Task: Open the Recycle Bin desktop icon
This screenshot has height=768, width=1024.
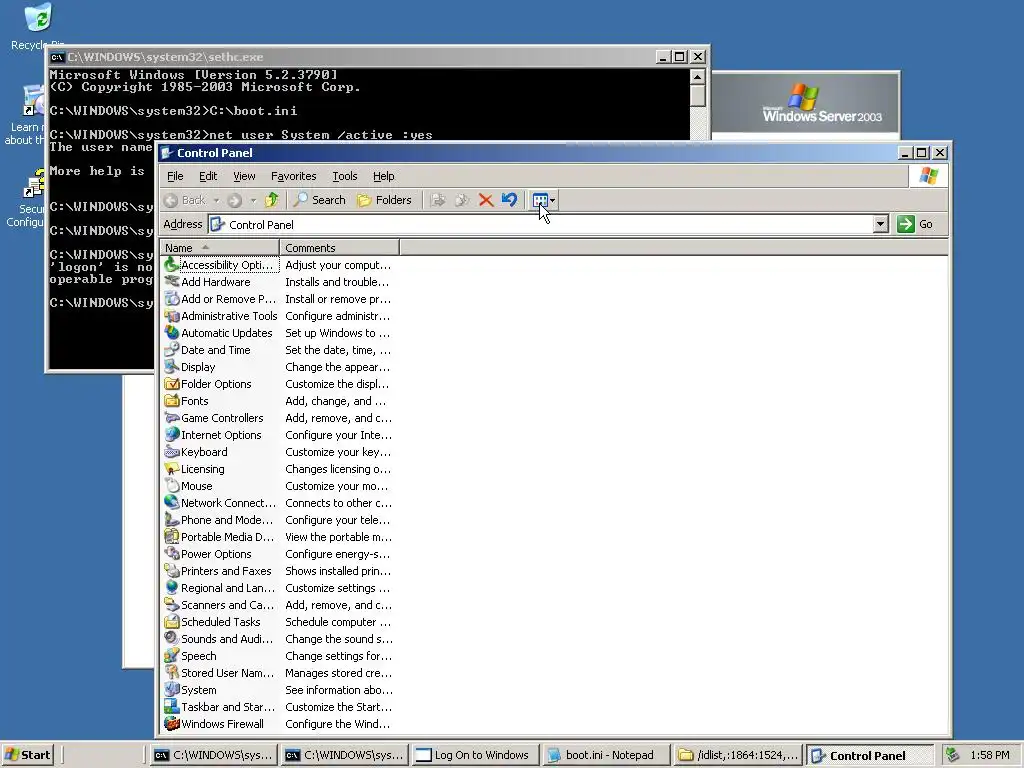Action: click(x=37, y=26)
